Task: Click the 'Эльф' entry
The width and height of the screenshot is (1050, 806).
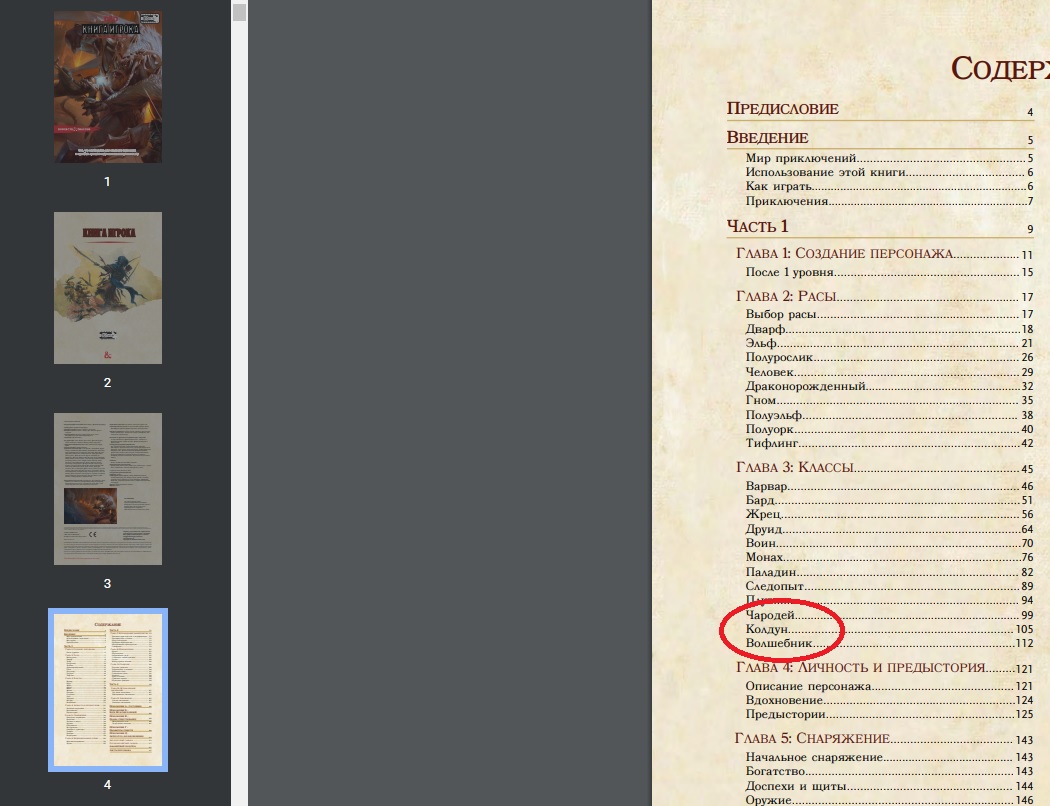Action: [761, 343]
